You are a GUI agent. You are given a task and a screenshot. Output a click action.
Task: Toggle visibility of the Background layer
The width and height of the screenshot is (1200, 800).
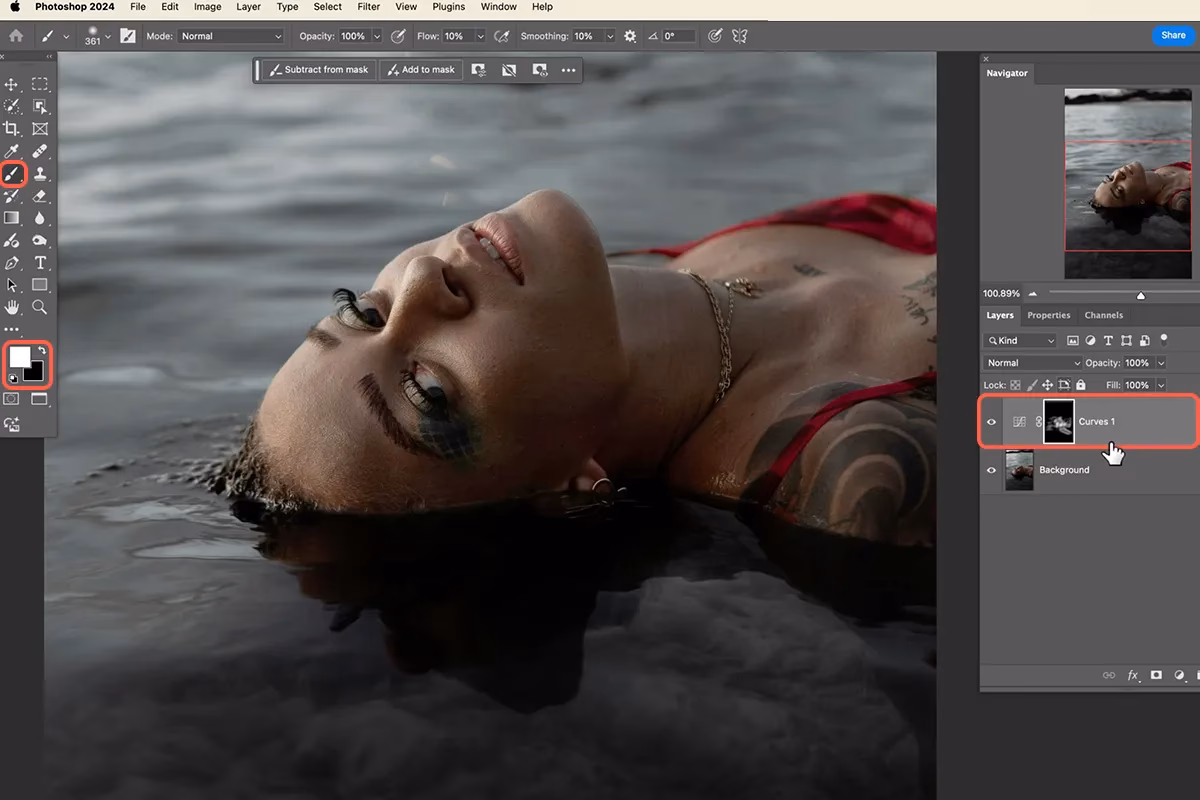click(992, 470)
